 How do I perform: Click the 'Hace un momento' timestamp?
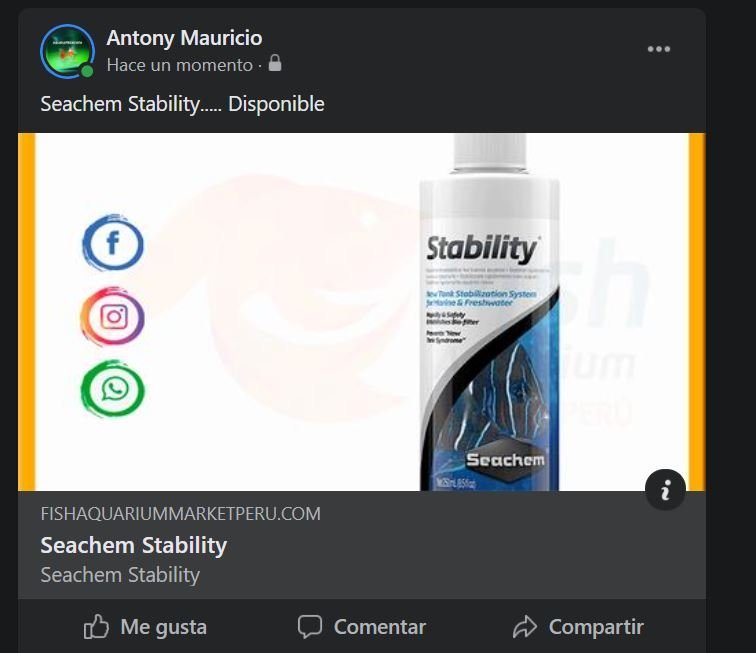pyautogui.click(x=180, y=65)
